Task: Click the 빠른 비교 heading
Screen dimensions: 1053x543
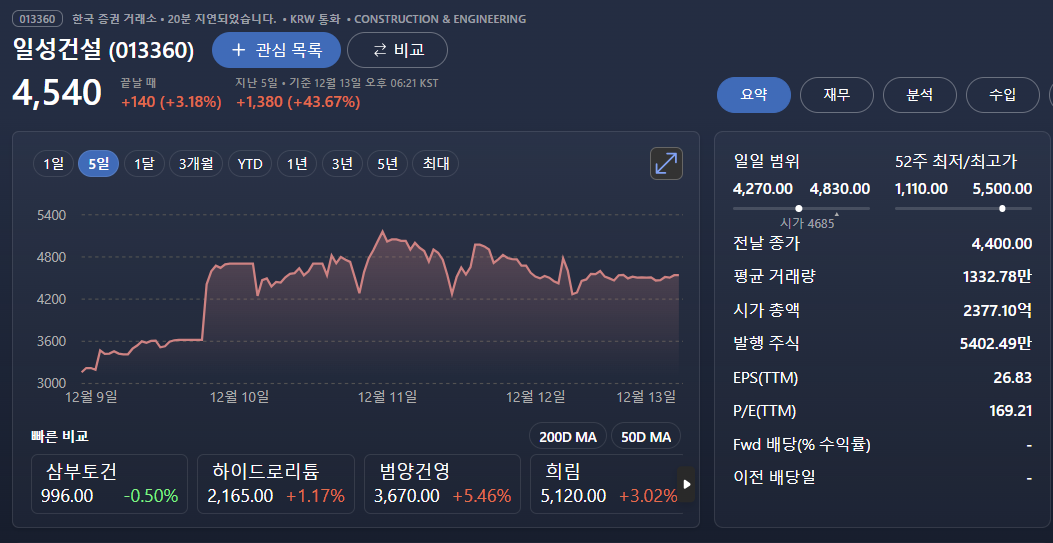Action: [x=60, y=436]
